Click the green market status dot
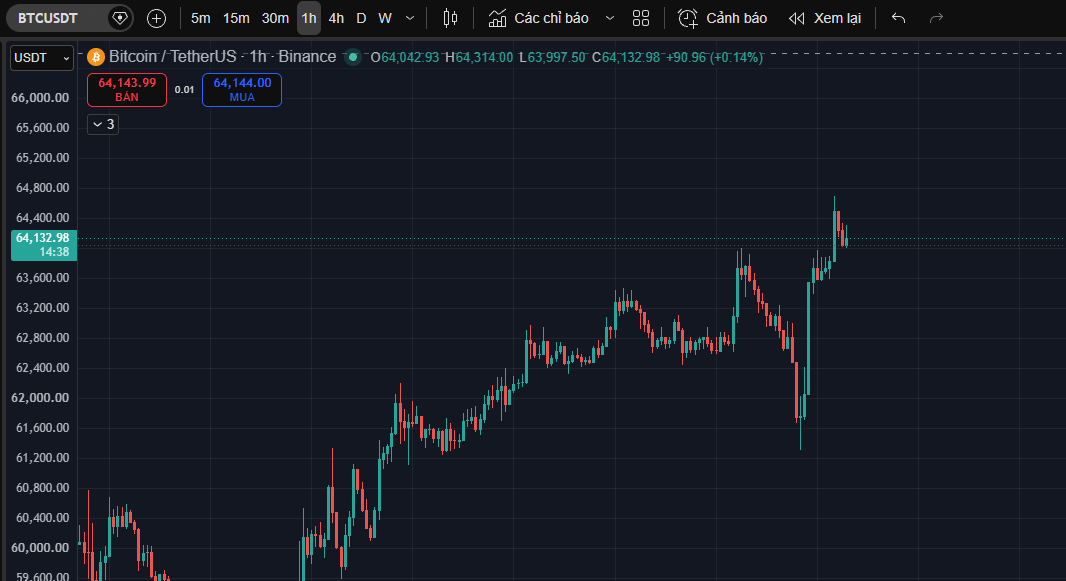1066x581 pixels. 353,57
